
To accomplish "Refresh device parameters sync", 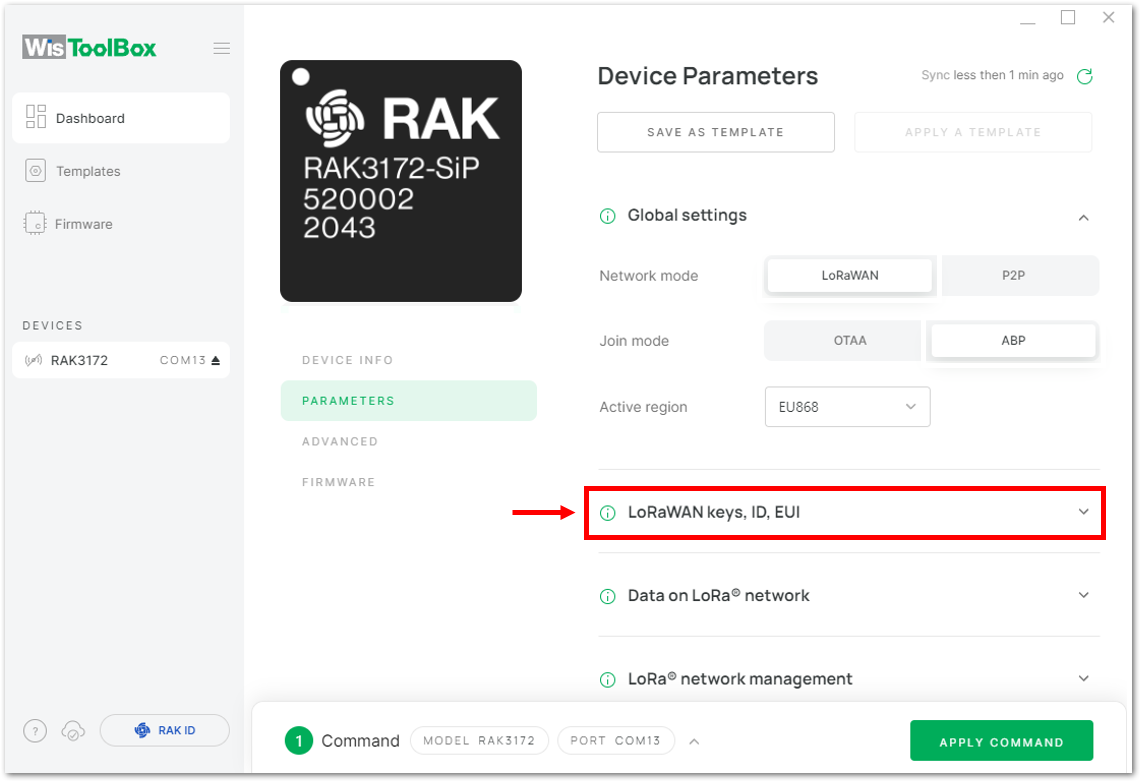I will click(1084, 76).
